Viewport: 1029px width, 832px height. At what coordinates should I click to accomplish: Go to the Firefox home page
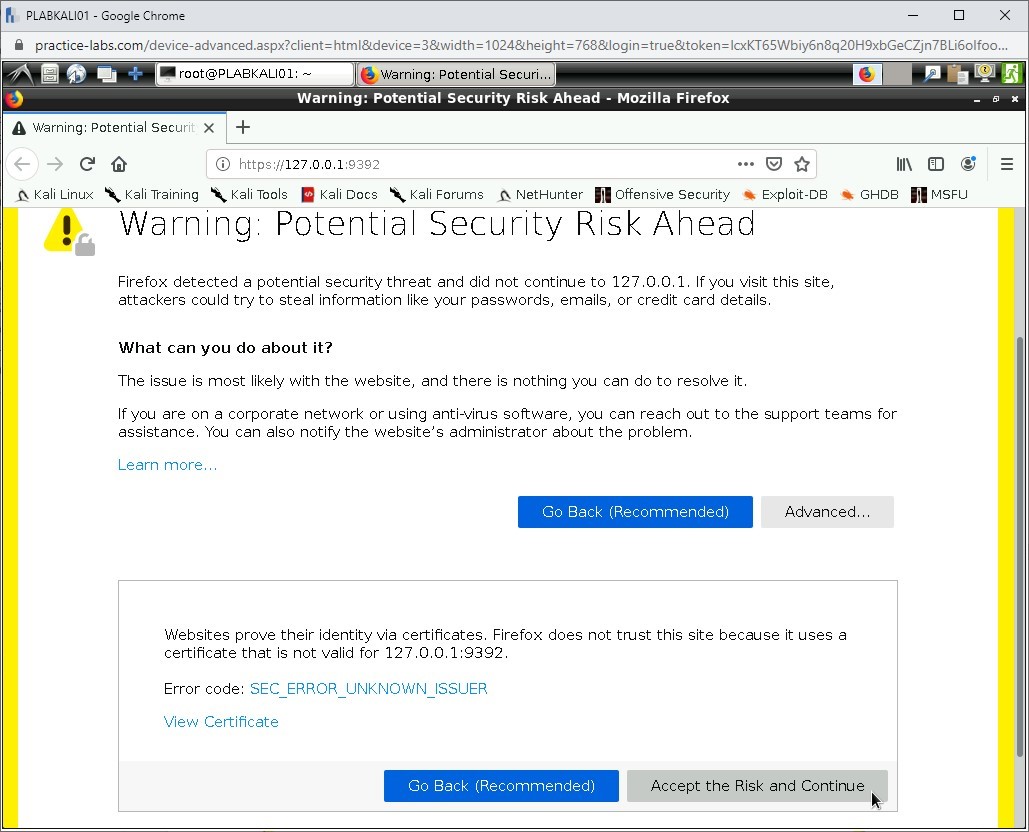119,164
